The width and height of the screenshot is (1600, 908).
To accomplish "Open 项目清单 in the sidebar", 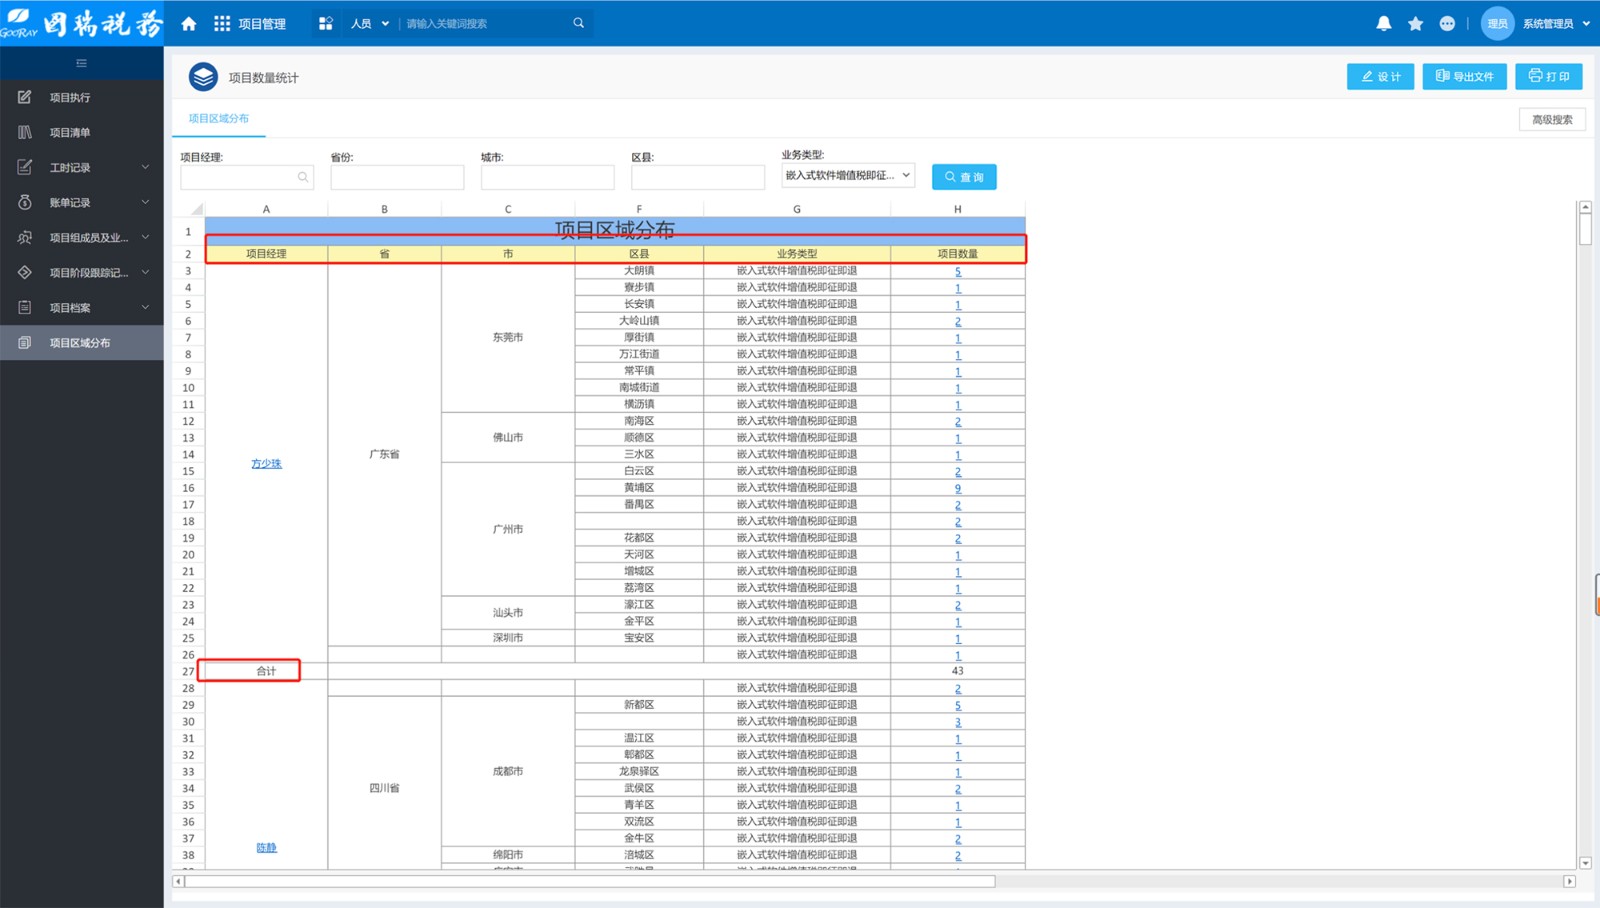I will [82, 132].
